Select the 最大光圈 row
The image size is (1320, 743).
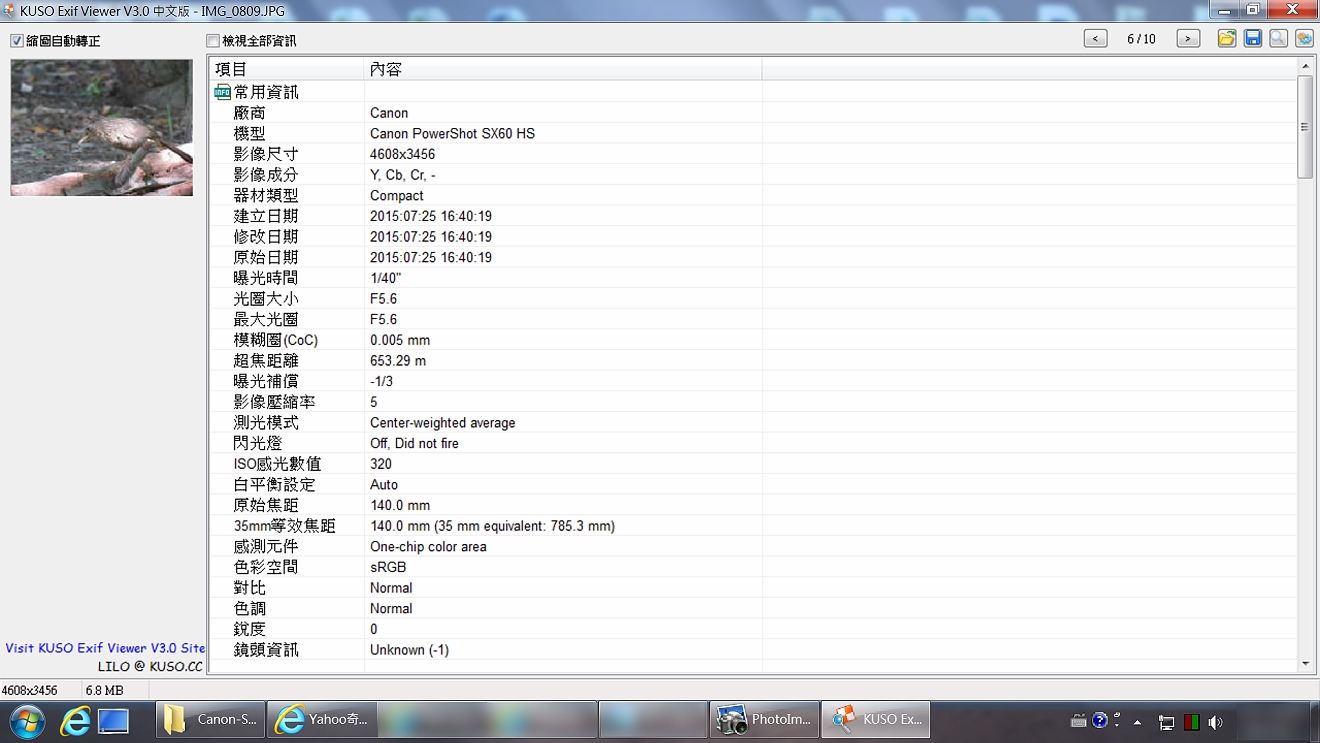(x=752, y=319)
